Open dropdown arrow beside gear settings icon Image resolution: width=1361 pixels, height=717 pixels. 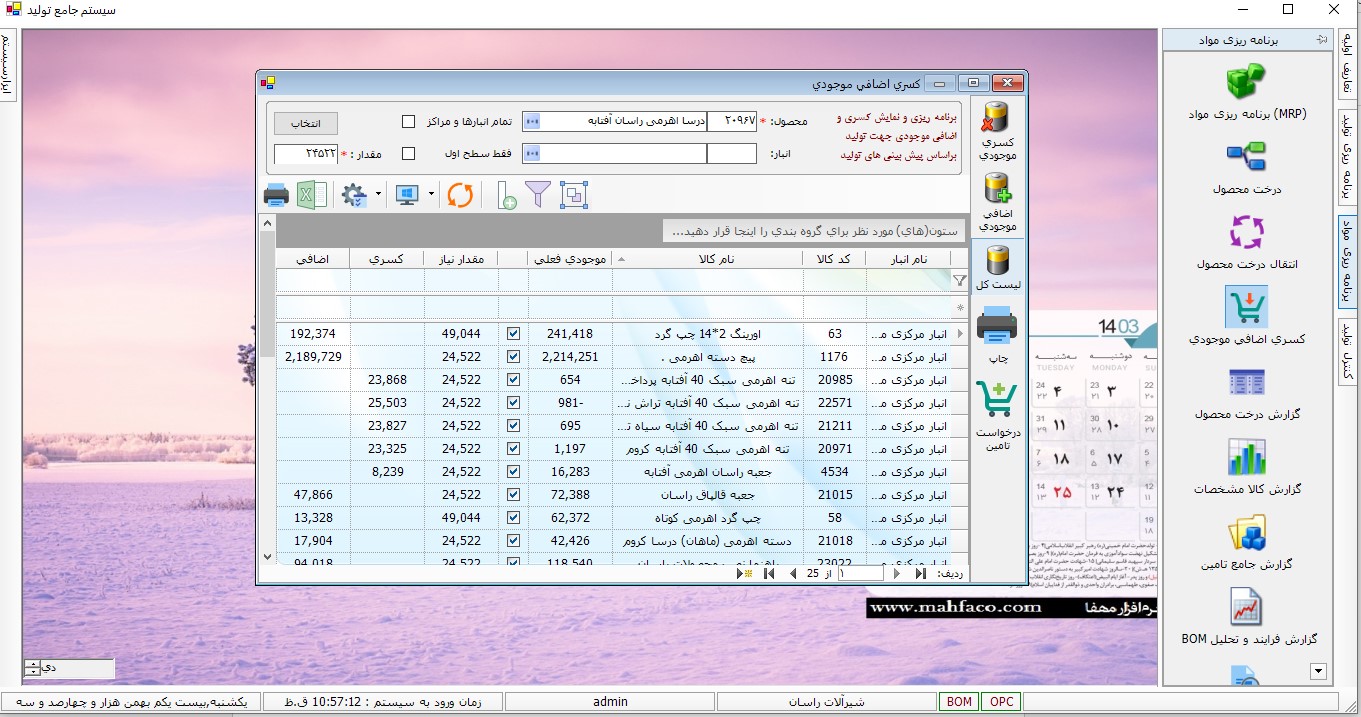378,195
